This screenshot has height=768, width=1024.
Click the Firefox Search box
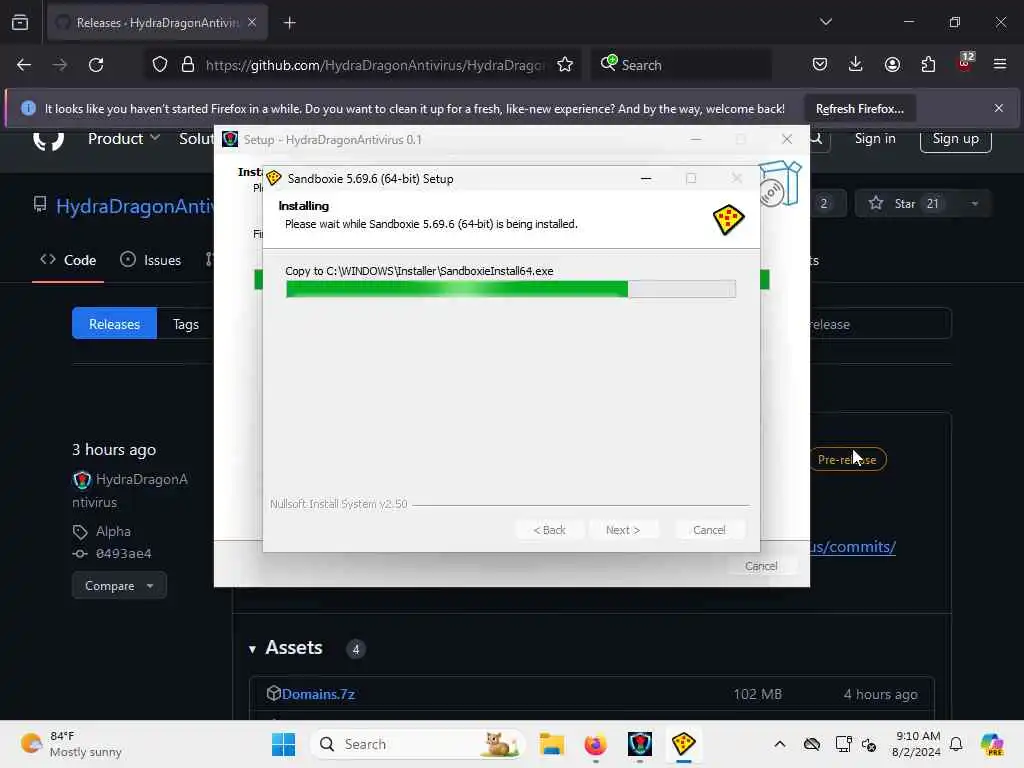tap(682, 65)
